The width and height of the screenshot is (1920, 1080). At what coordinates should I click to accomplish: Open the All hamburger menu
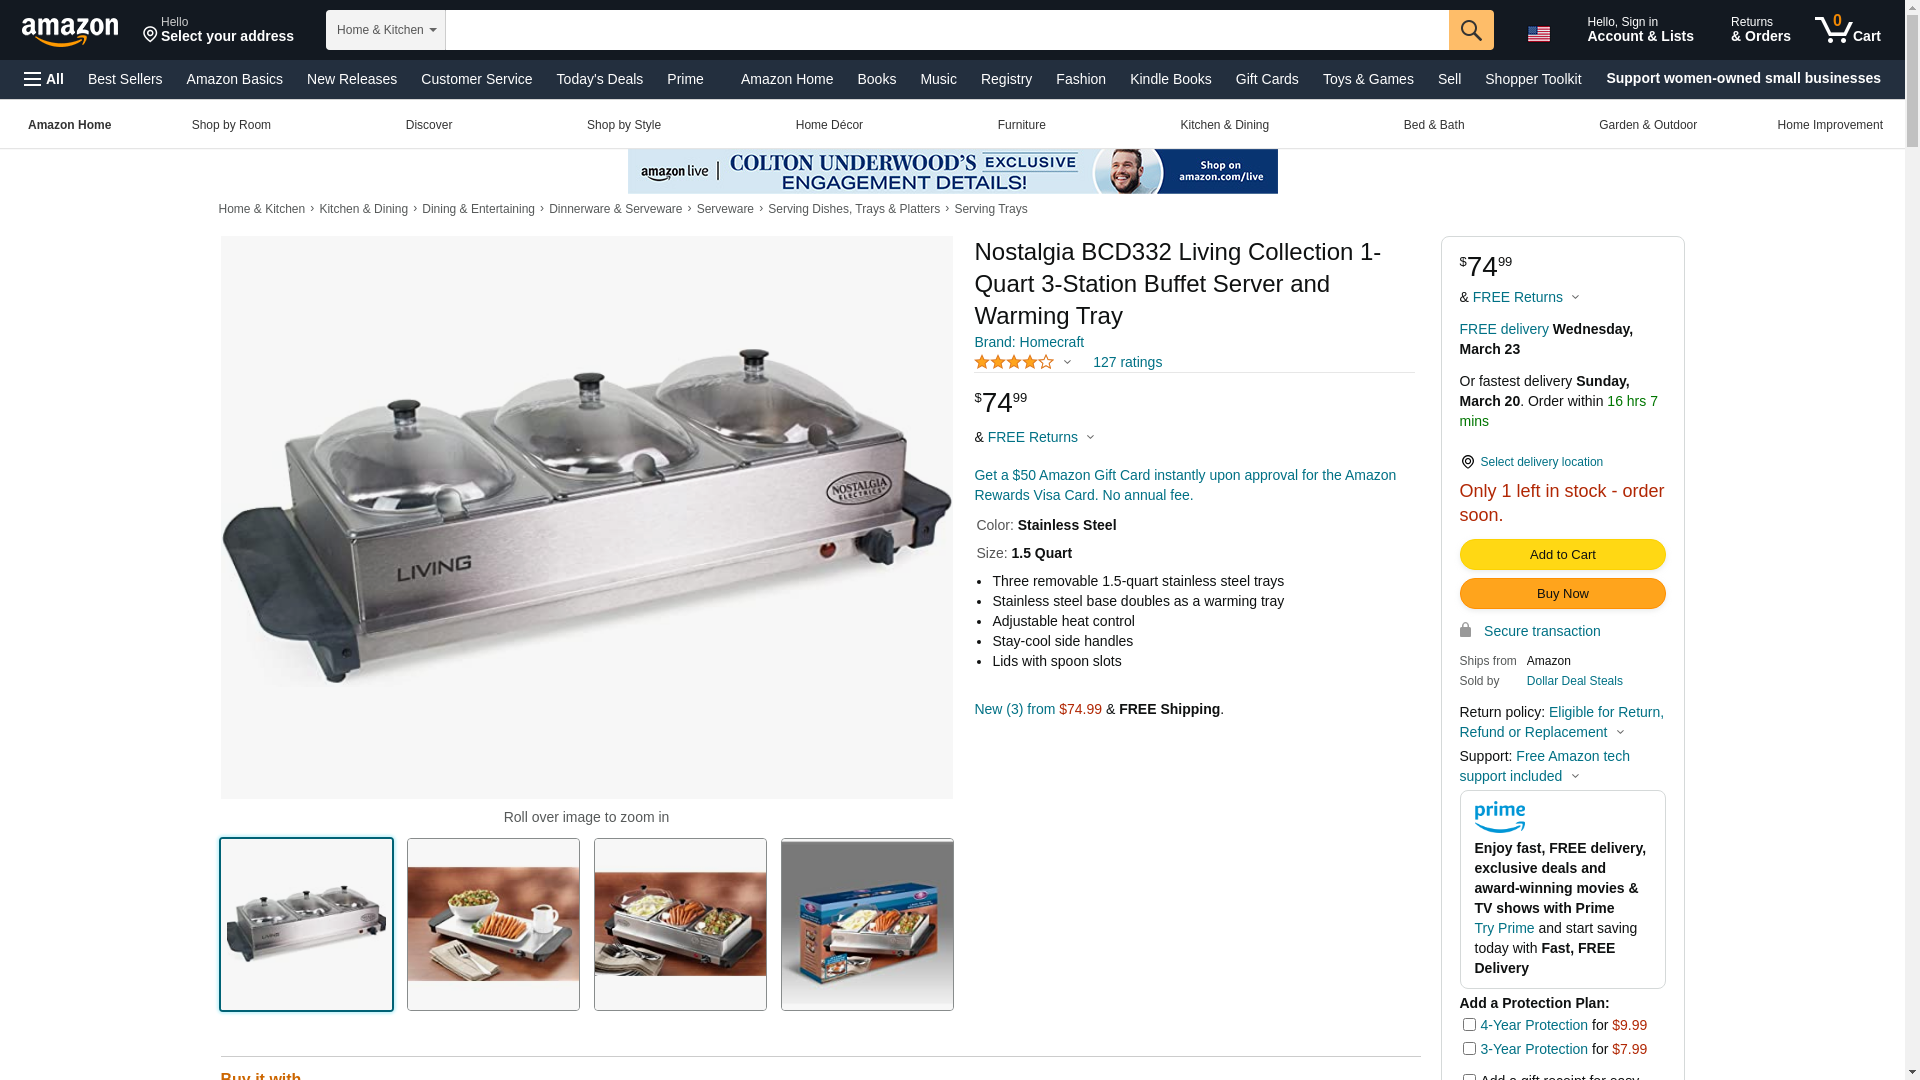click(44, 79)
